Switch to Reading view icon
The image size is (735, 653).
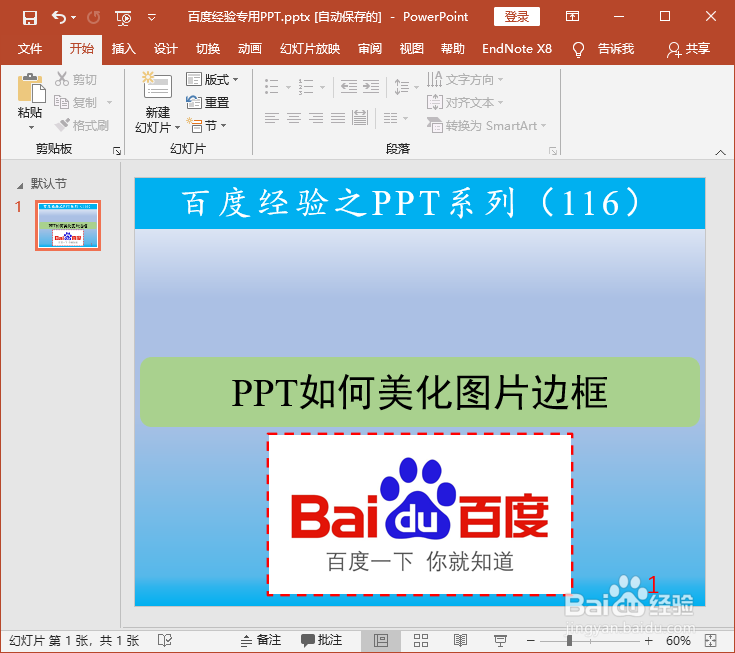click(460, 640)
